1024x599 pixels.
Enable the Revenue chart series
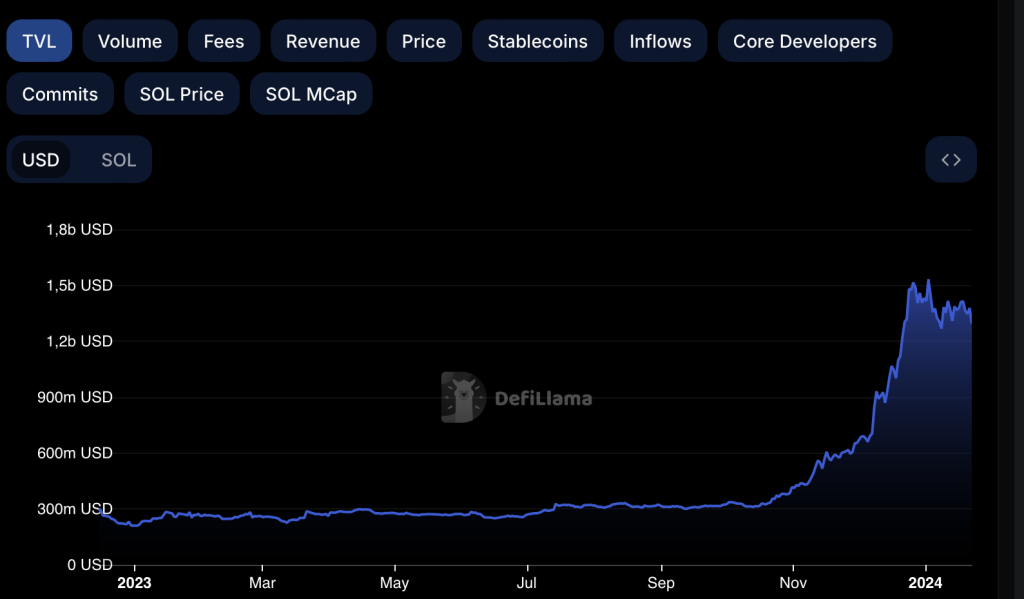pos(323,41)
